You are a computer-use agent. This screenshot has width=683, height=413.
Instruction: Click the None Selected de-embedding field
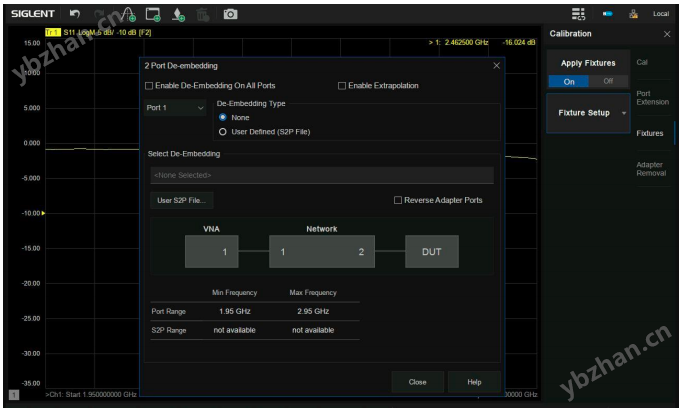click(x=322, y=175)
